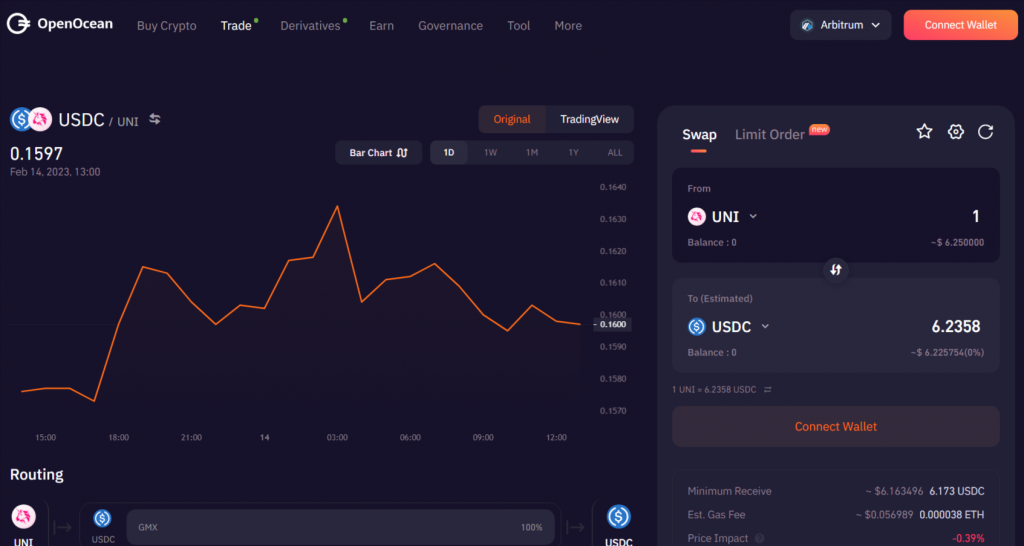Image resolution: width=1024 pixels, height=546 pixels.
Task: Click the 0.1597 current price text
Action: 37,154
